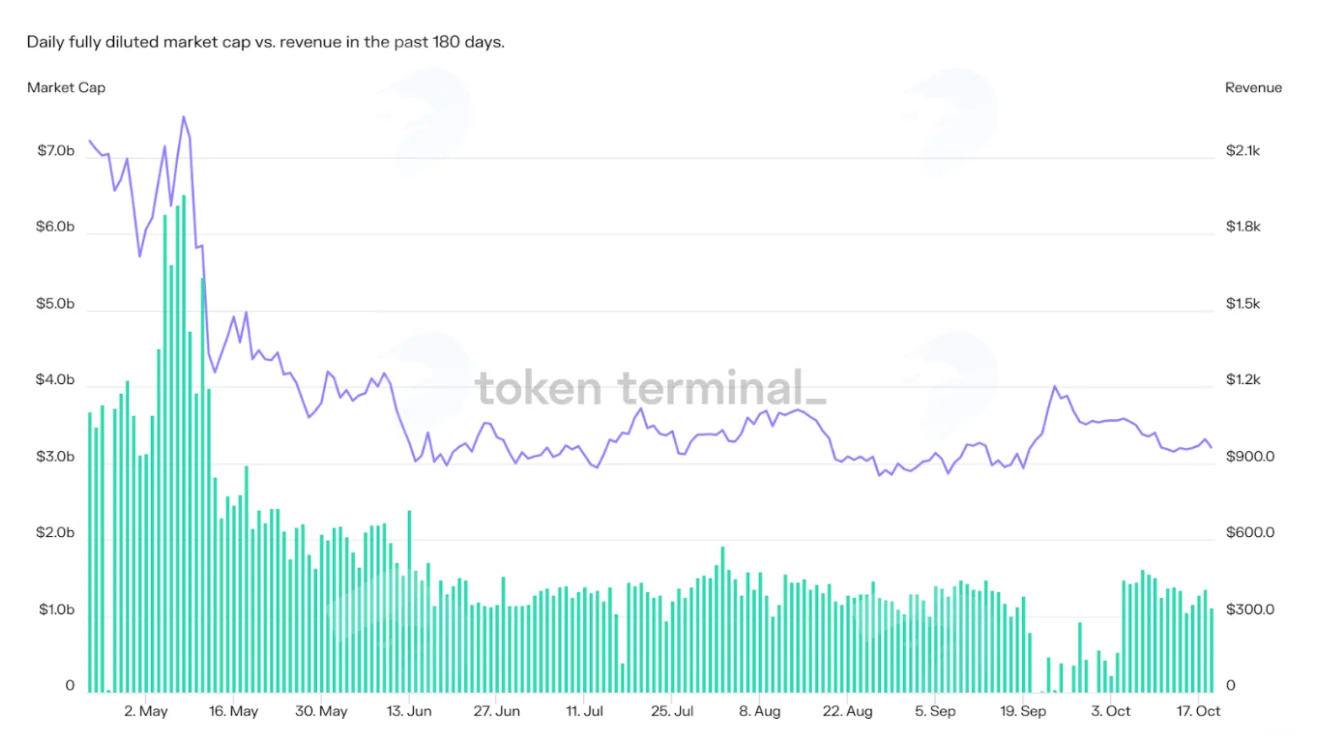Click the $2.1k revenue tick label
1327x742 pixels.
(1243, 151)
